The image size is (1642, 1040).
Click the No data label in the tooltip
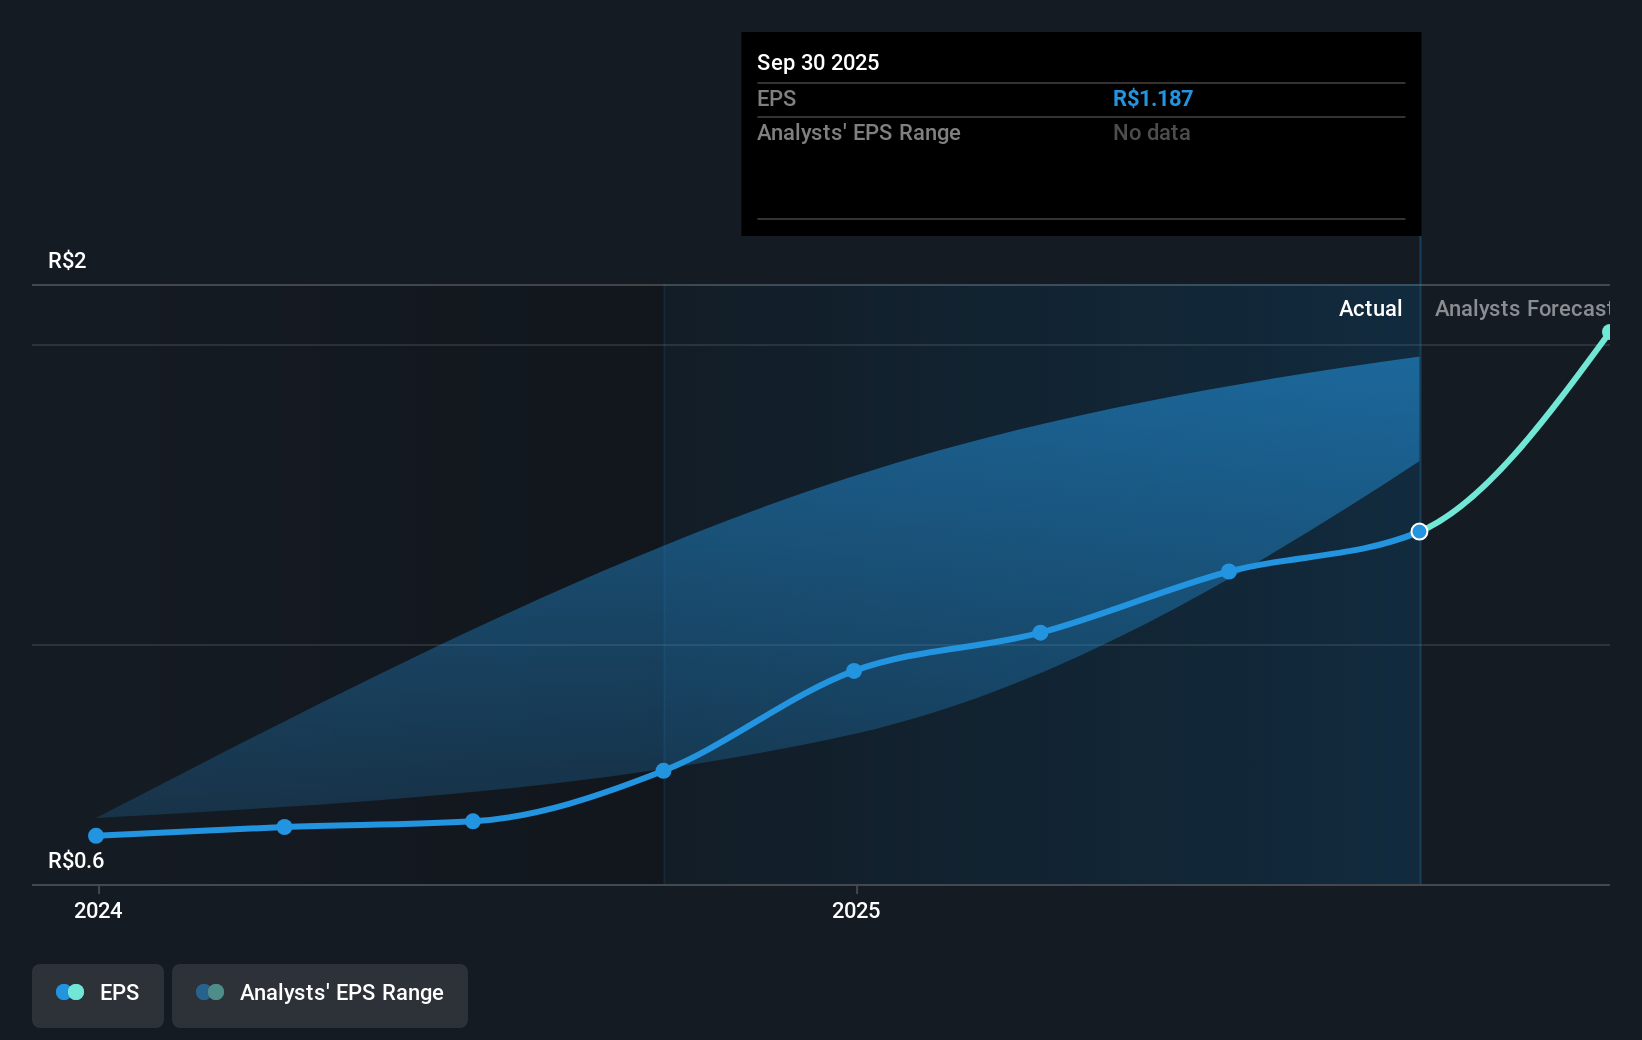(1151, 132)
